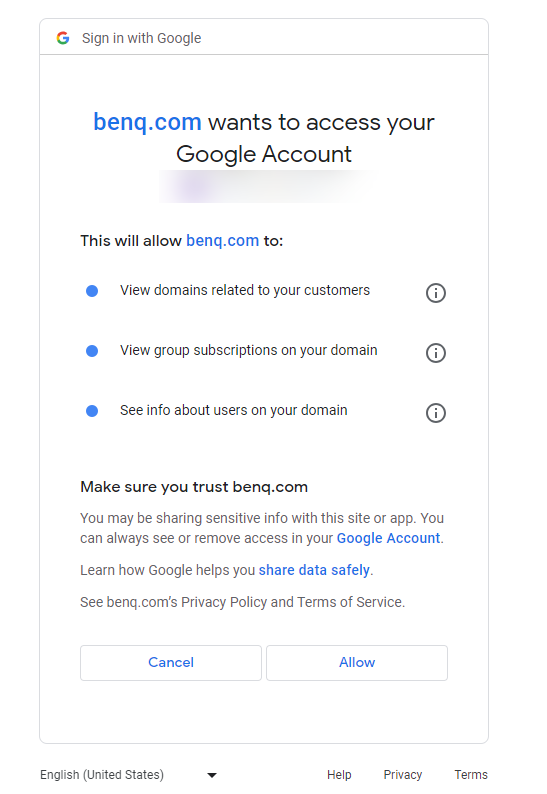Click benq.com link in 'This will allow' line
547x794 pixels.
222,241
